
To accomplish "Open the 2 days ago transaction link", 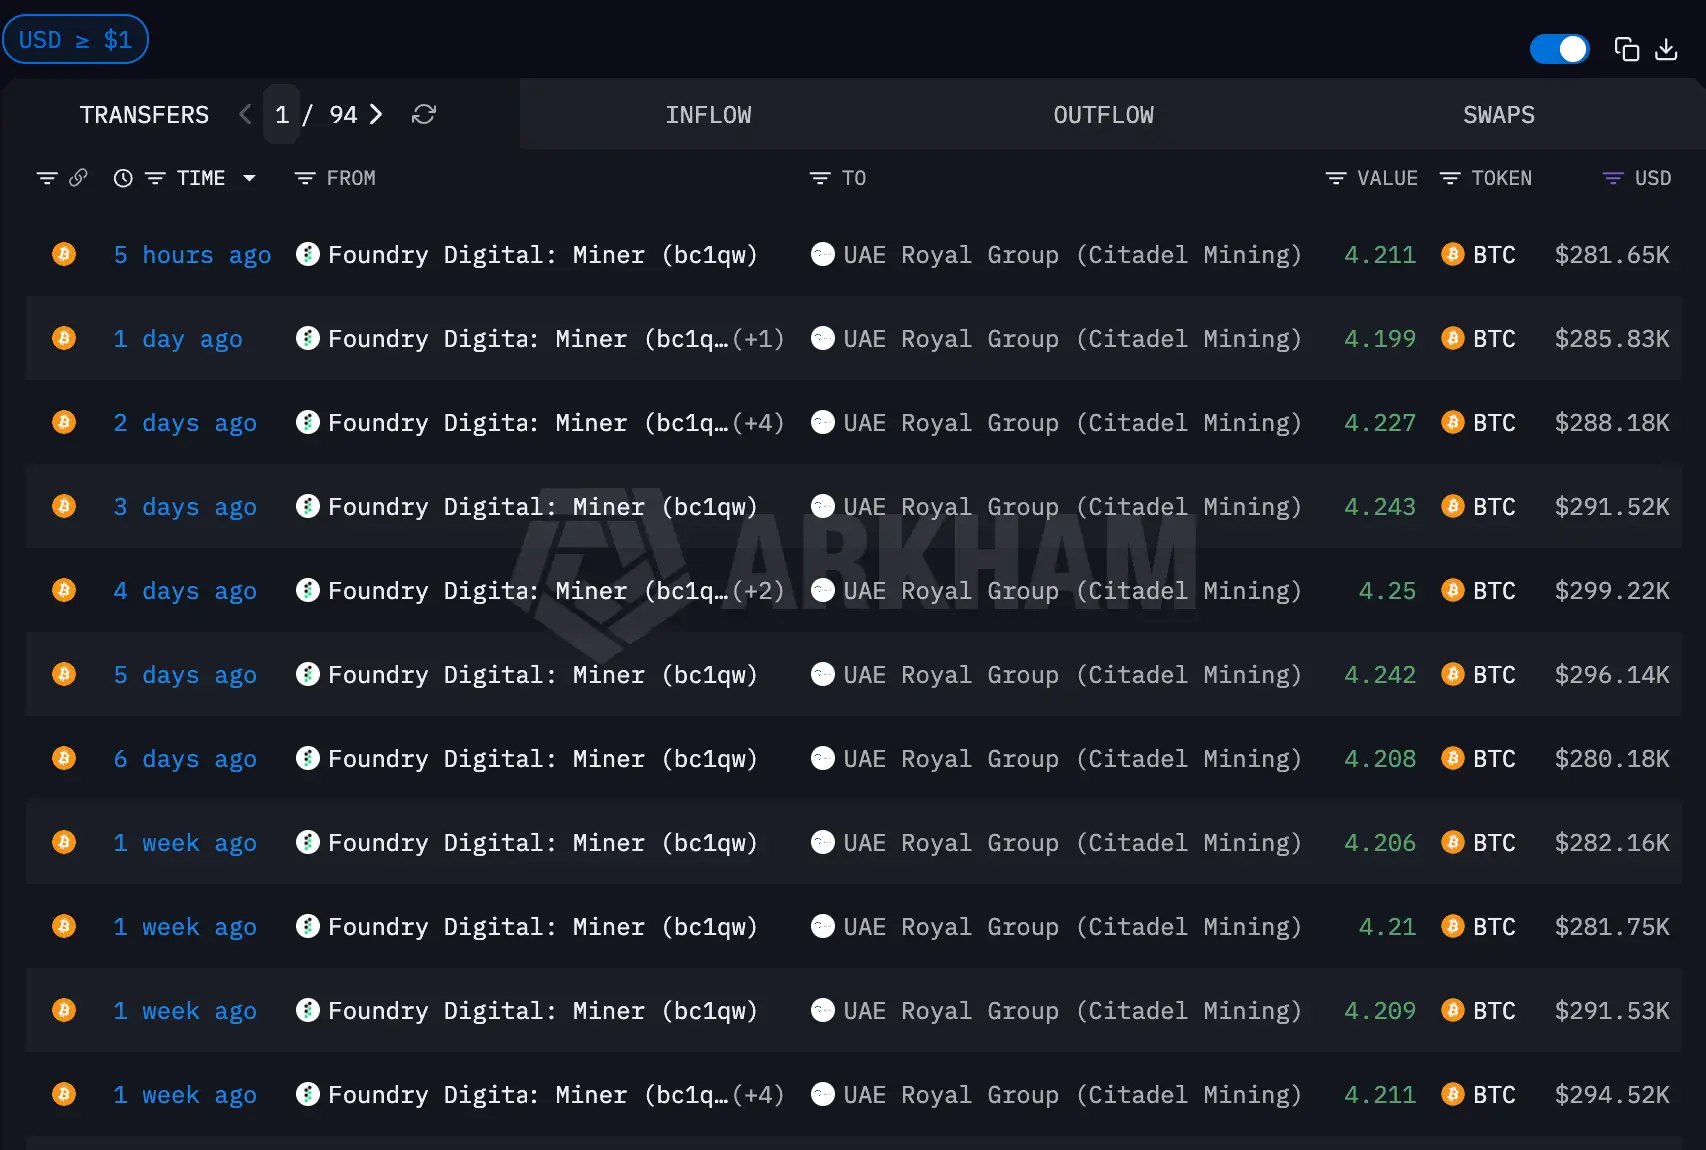I will click(x=185, y=423).
